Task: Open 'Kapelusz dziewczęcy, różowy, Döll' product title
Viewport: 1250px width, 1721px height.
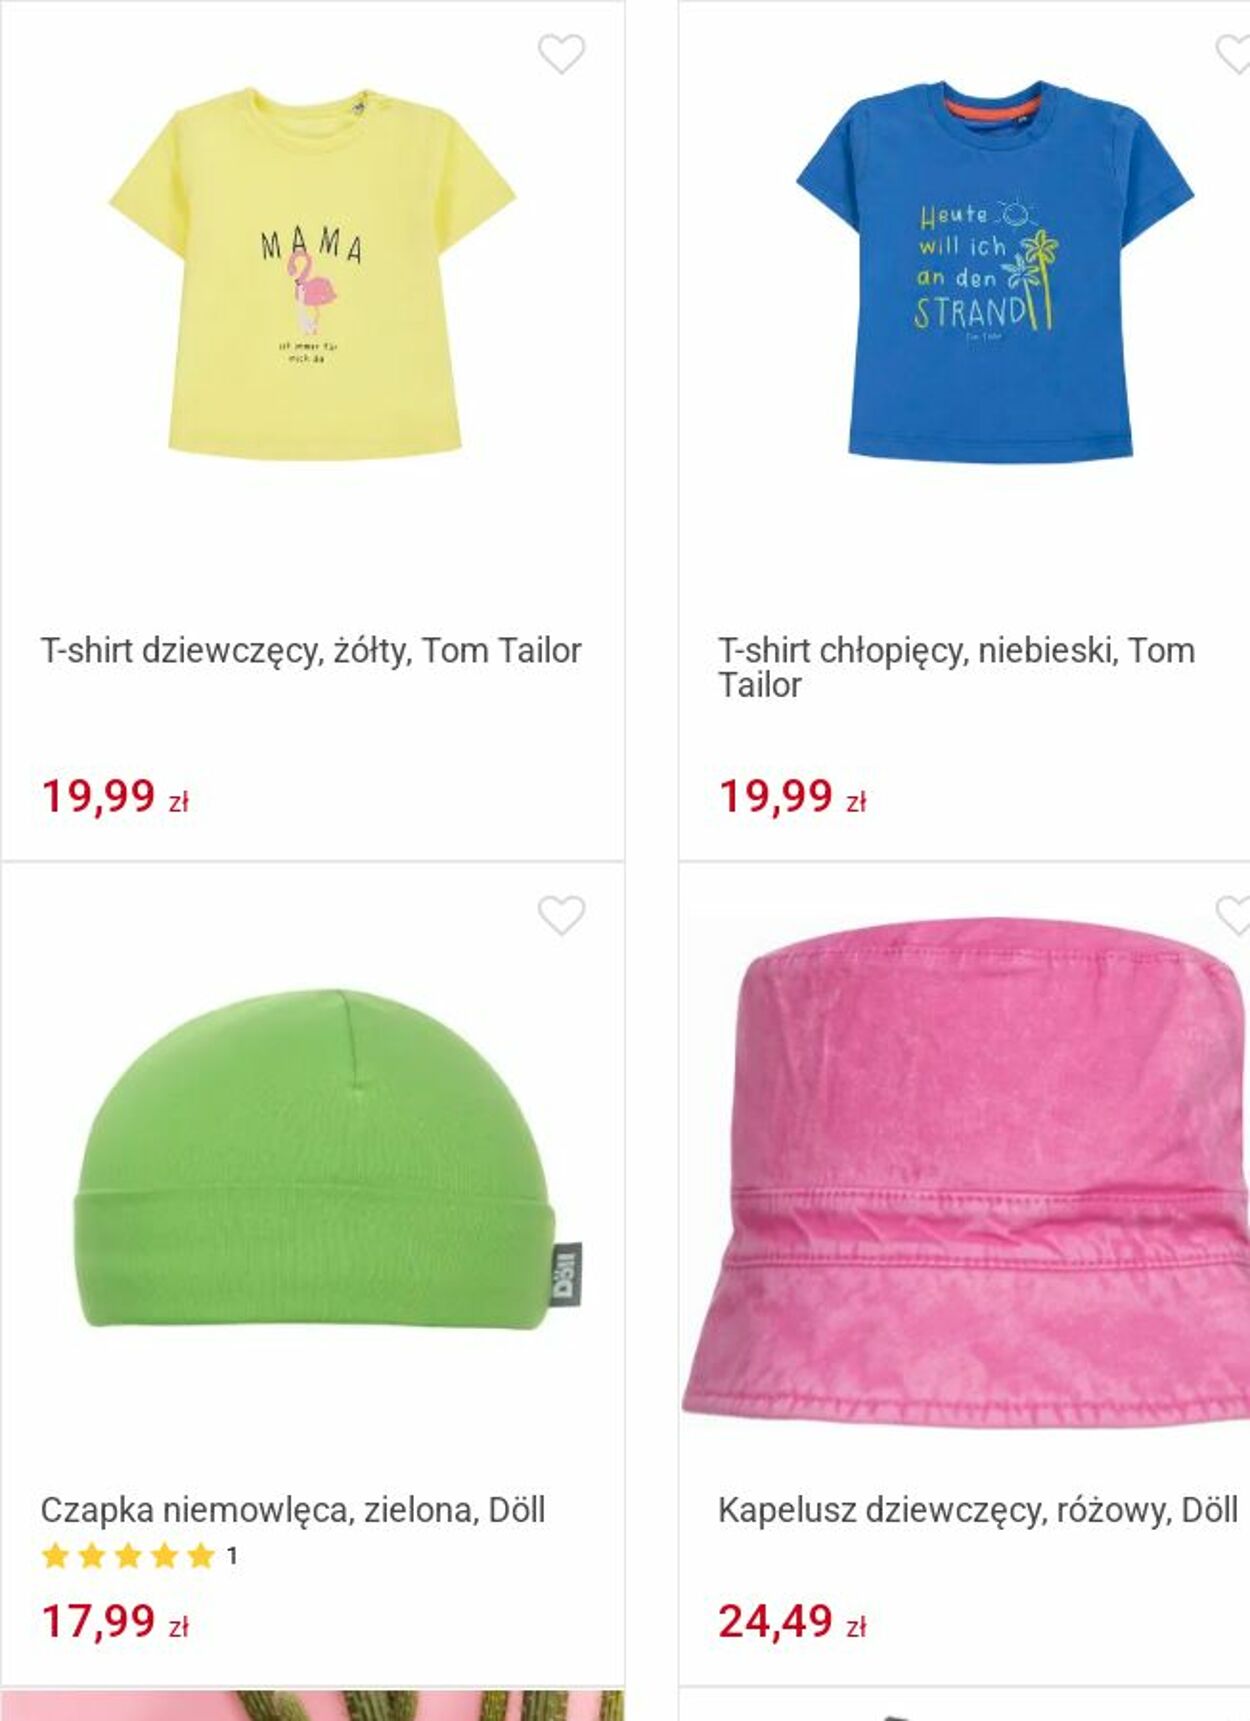Action: [x=978, y=1510]
